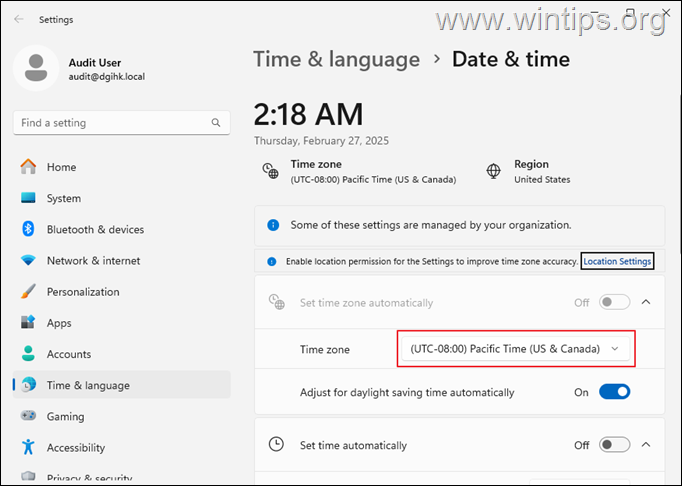The image size is (682, 486).
Task: Click the Personalization paintbrush icon
Action: tap(28, 292)
